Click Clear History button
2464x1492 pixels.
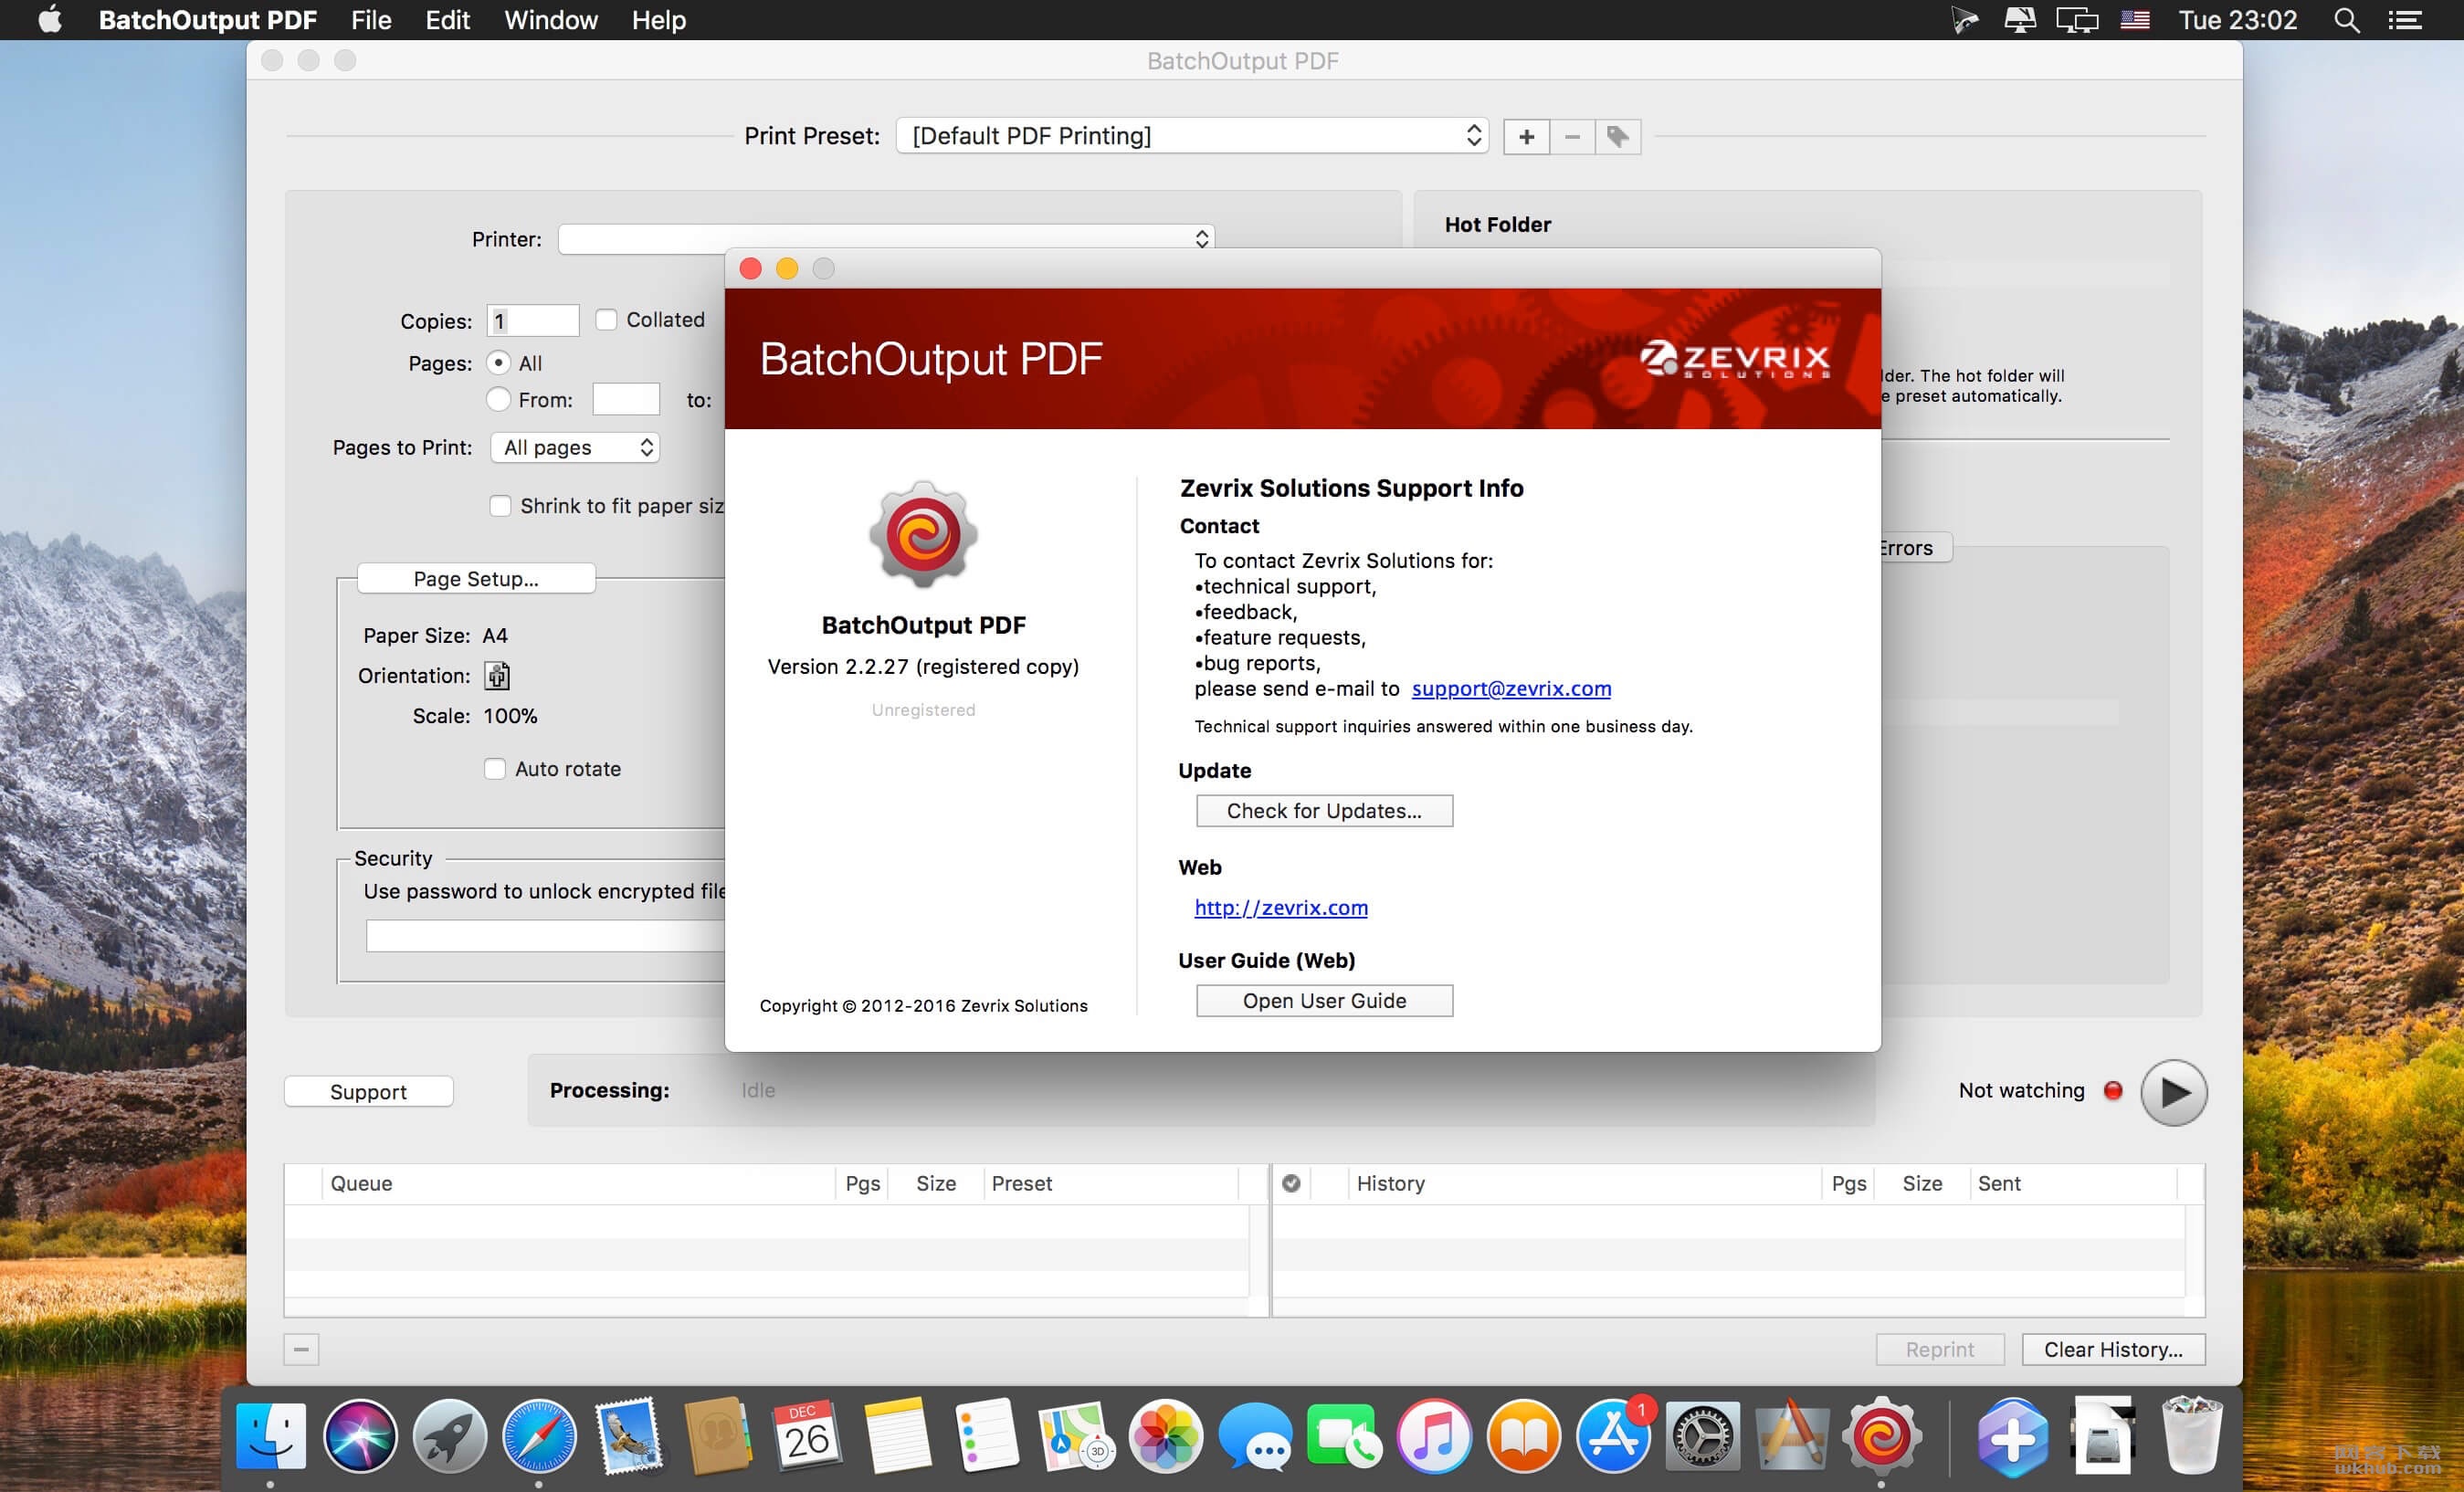(2113, 1349)
